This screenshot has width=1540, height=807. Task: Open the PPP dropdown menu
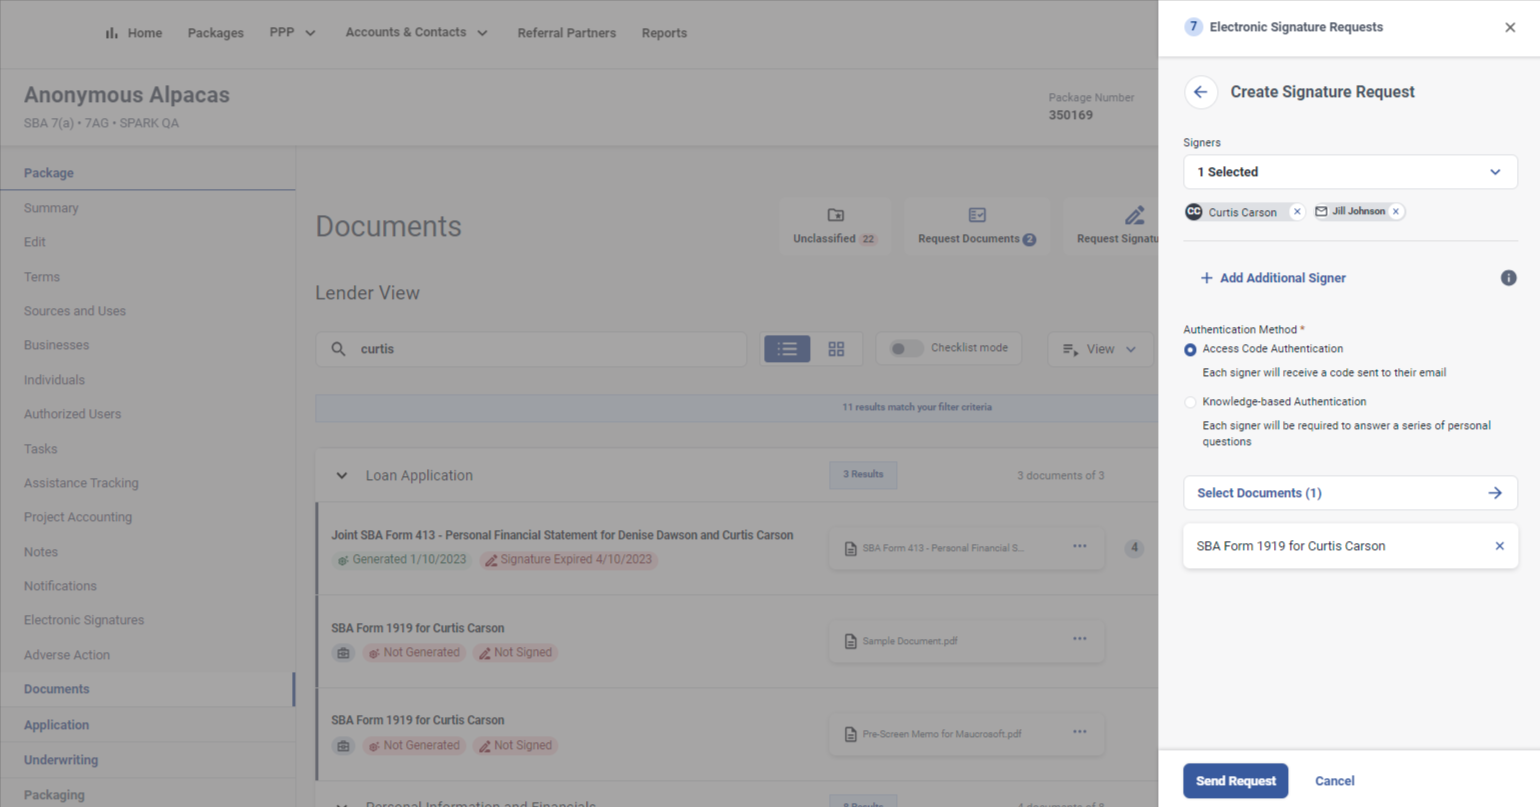pyautogui.click(x=292, y=33)
